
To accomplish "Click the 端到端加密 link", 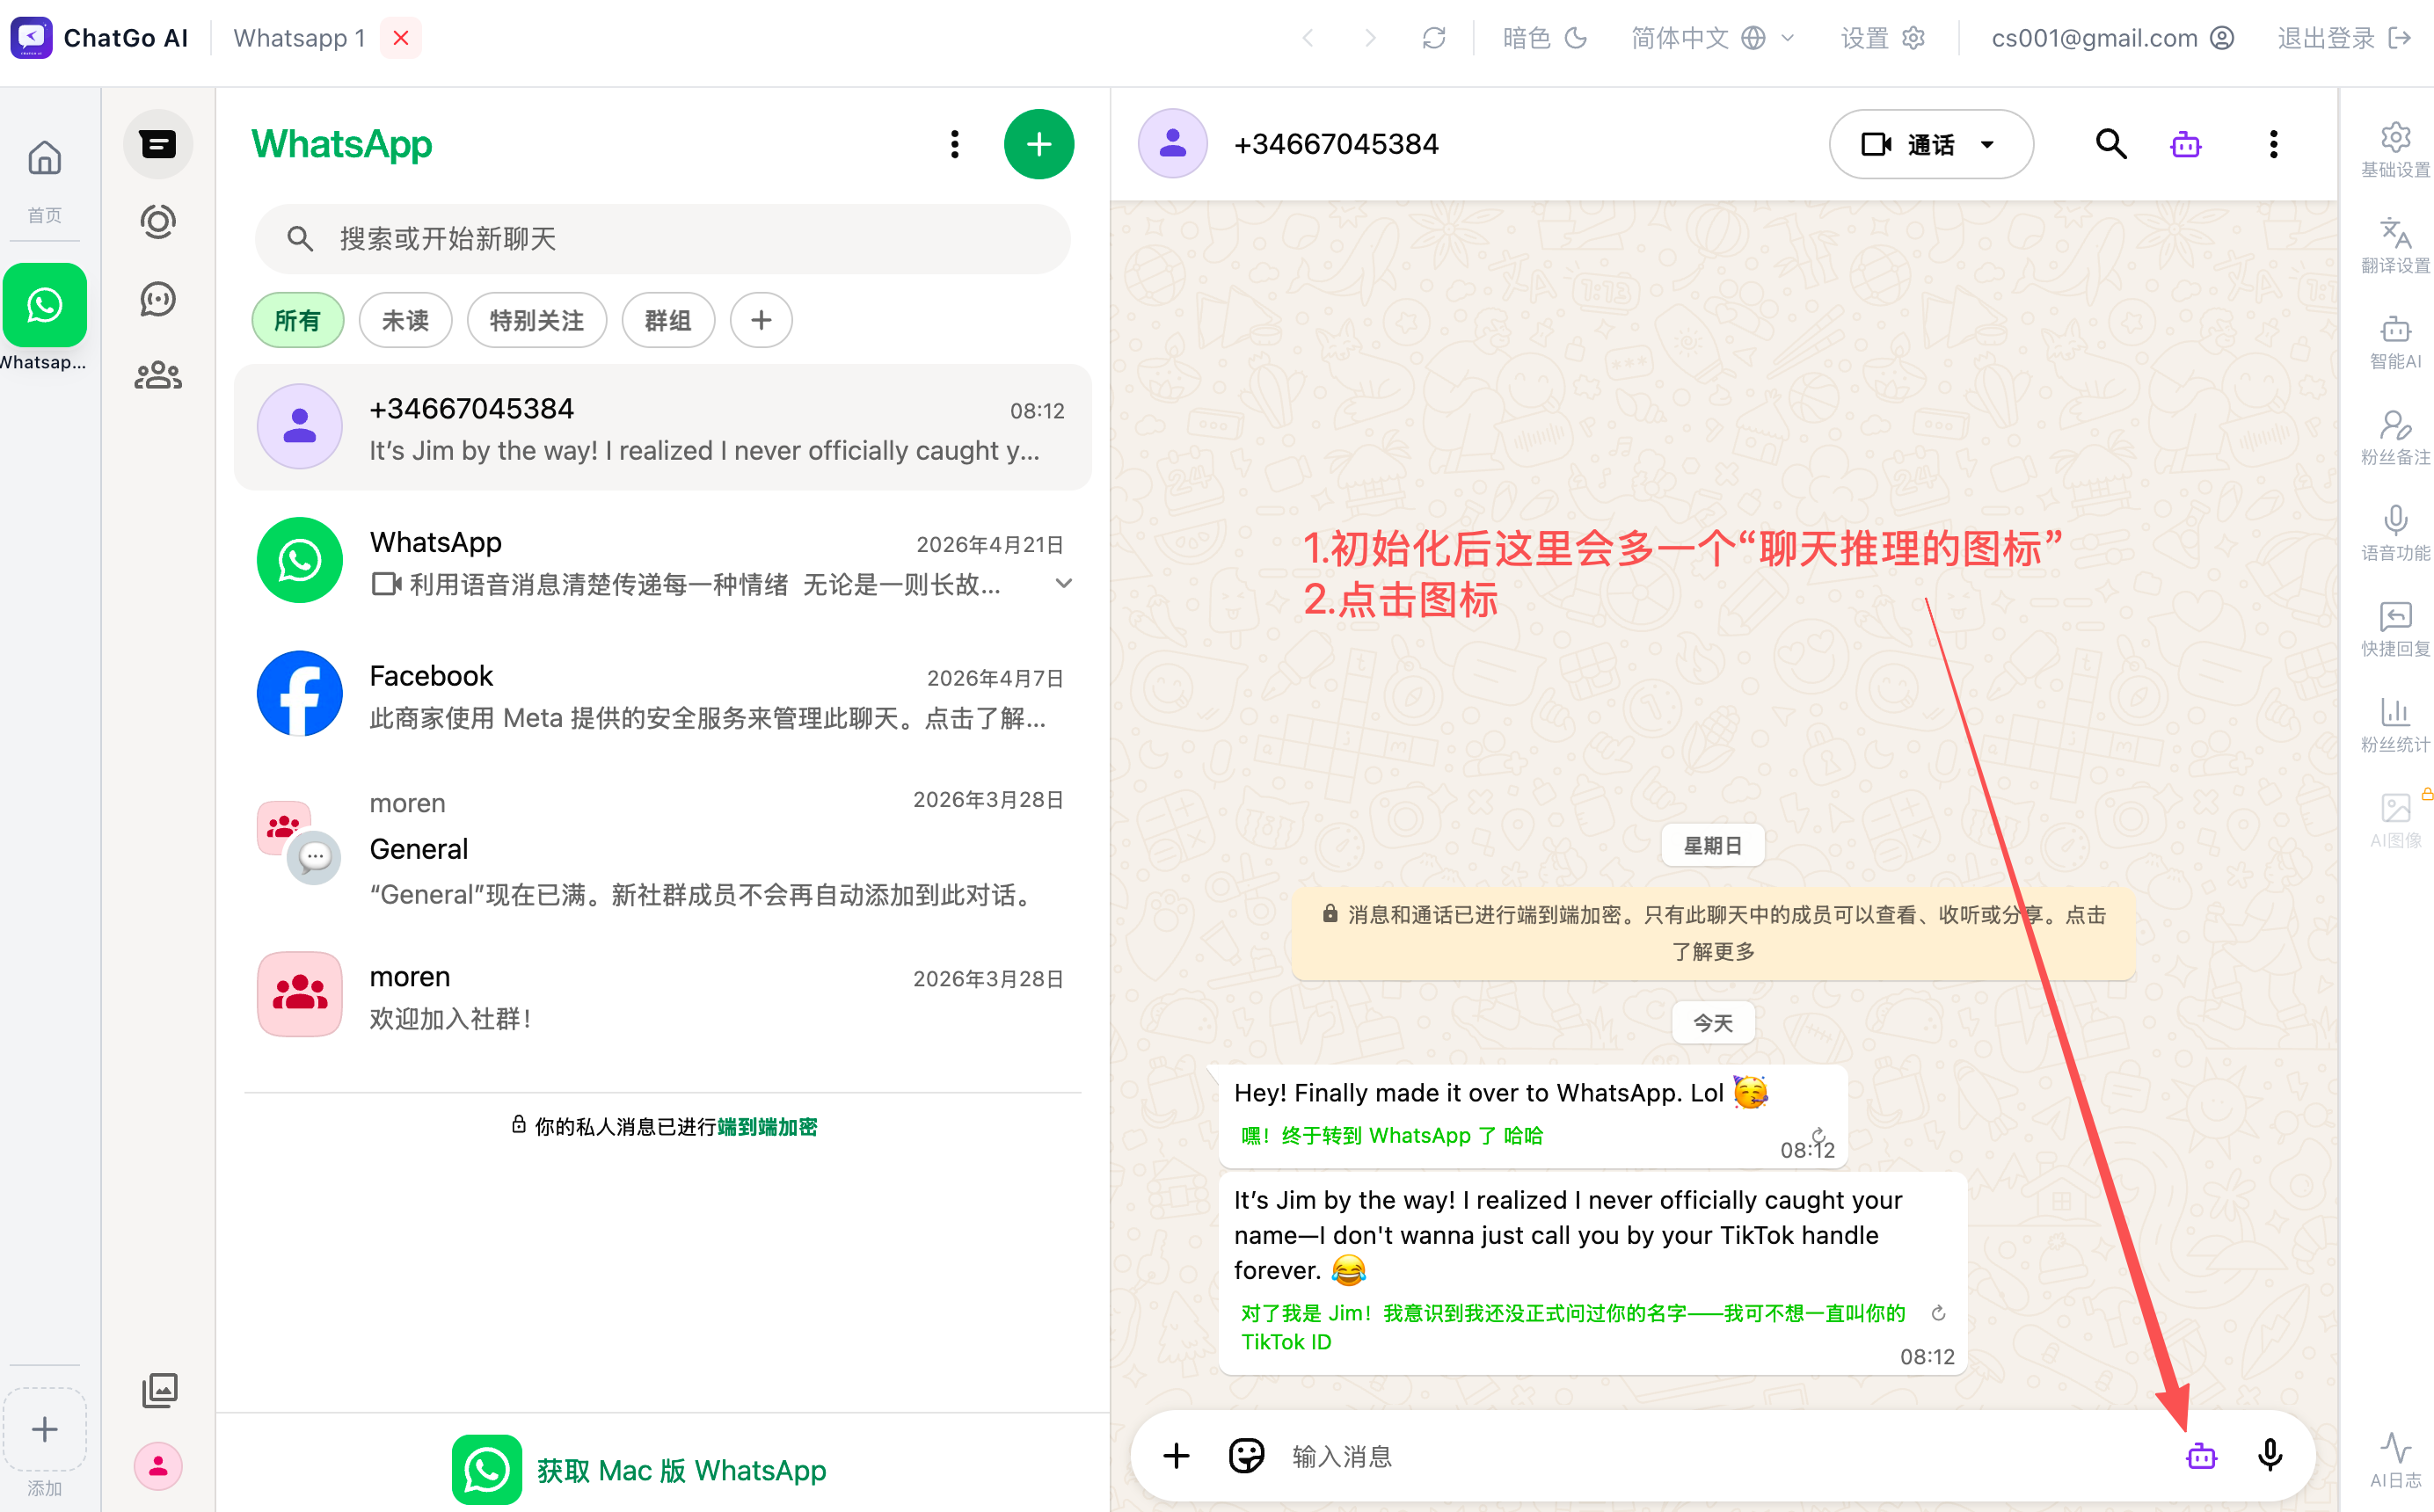I will pyautogui.click(x=767, y=1127).
